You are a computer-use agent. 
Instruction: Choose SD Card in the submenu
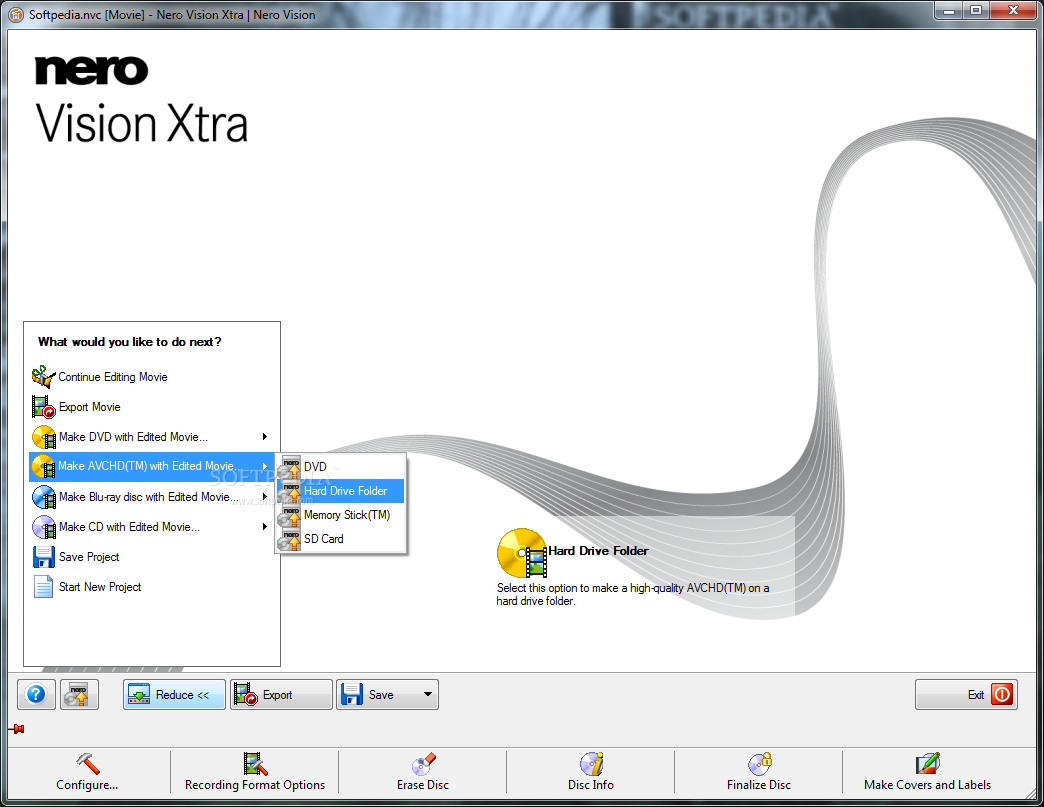click(340, 539)
